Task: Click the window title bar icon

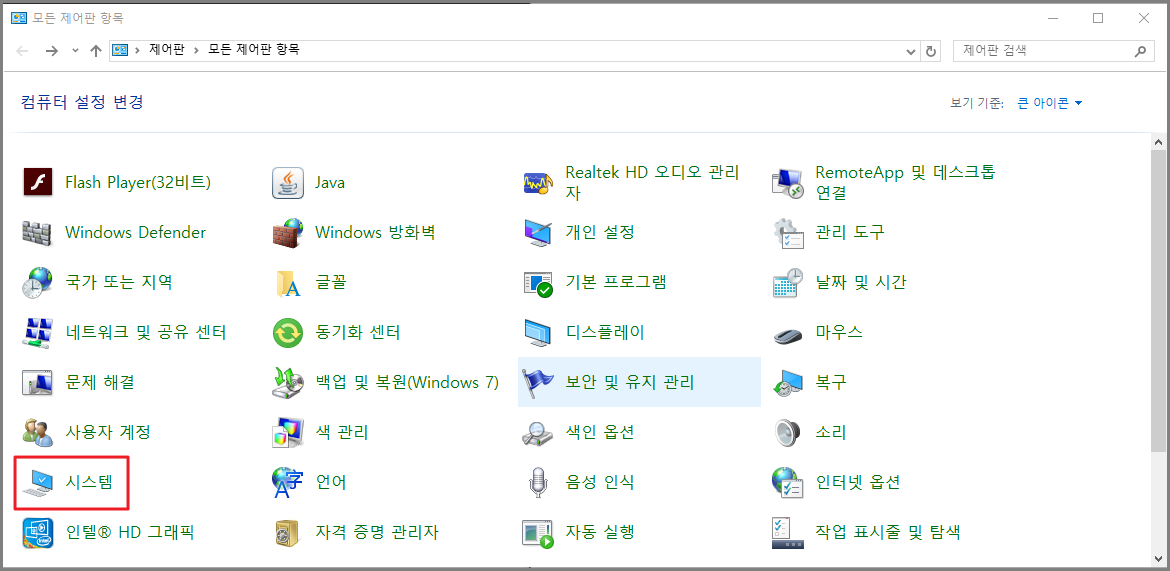Action: [x=19, y=18]
